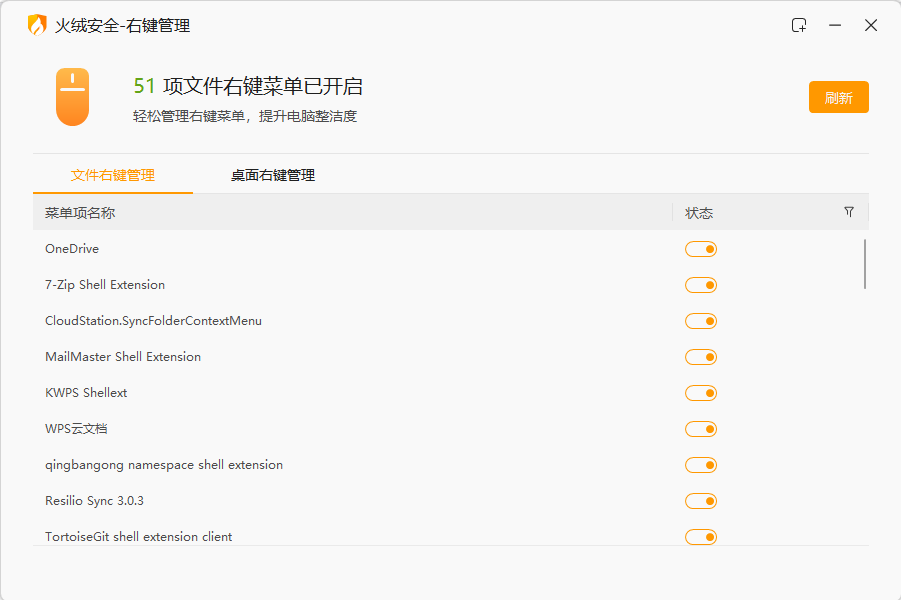This screenshot has height=600, width=901.
Task: Open the filter funnel in status column
Action: (x=849, y=212)
